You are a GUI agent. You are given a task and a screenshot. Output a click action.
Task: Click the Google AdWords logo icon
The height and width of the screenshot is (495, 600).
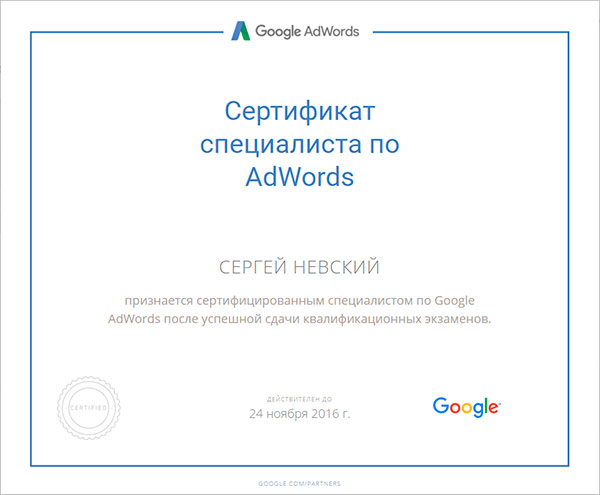point(241,31)
